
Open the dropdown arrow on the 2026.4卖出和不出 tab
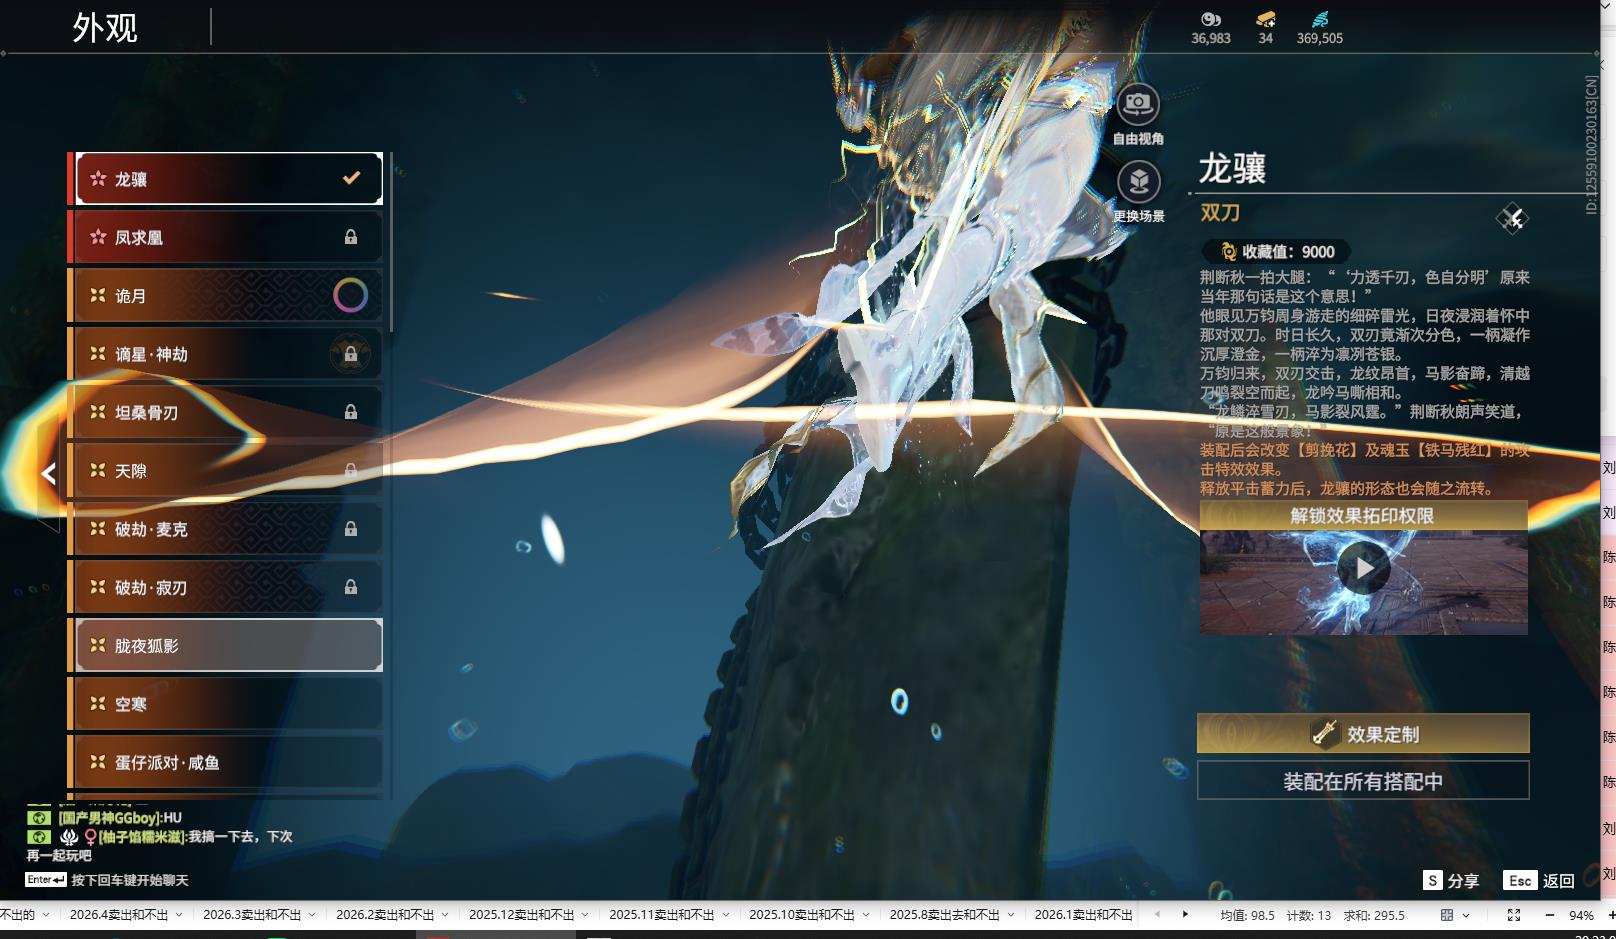179,915
